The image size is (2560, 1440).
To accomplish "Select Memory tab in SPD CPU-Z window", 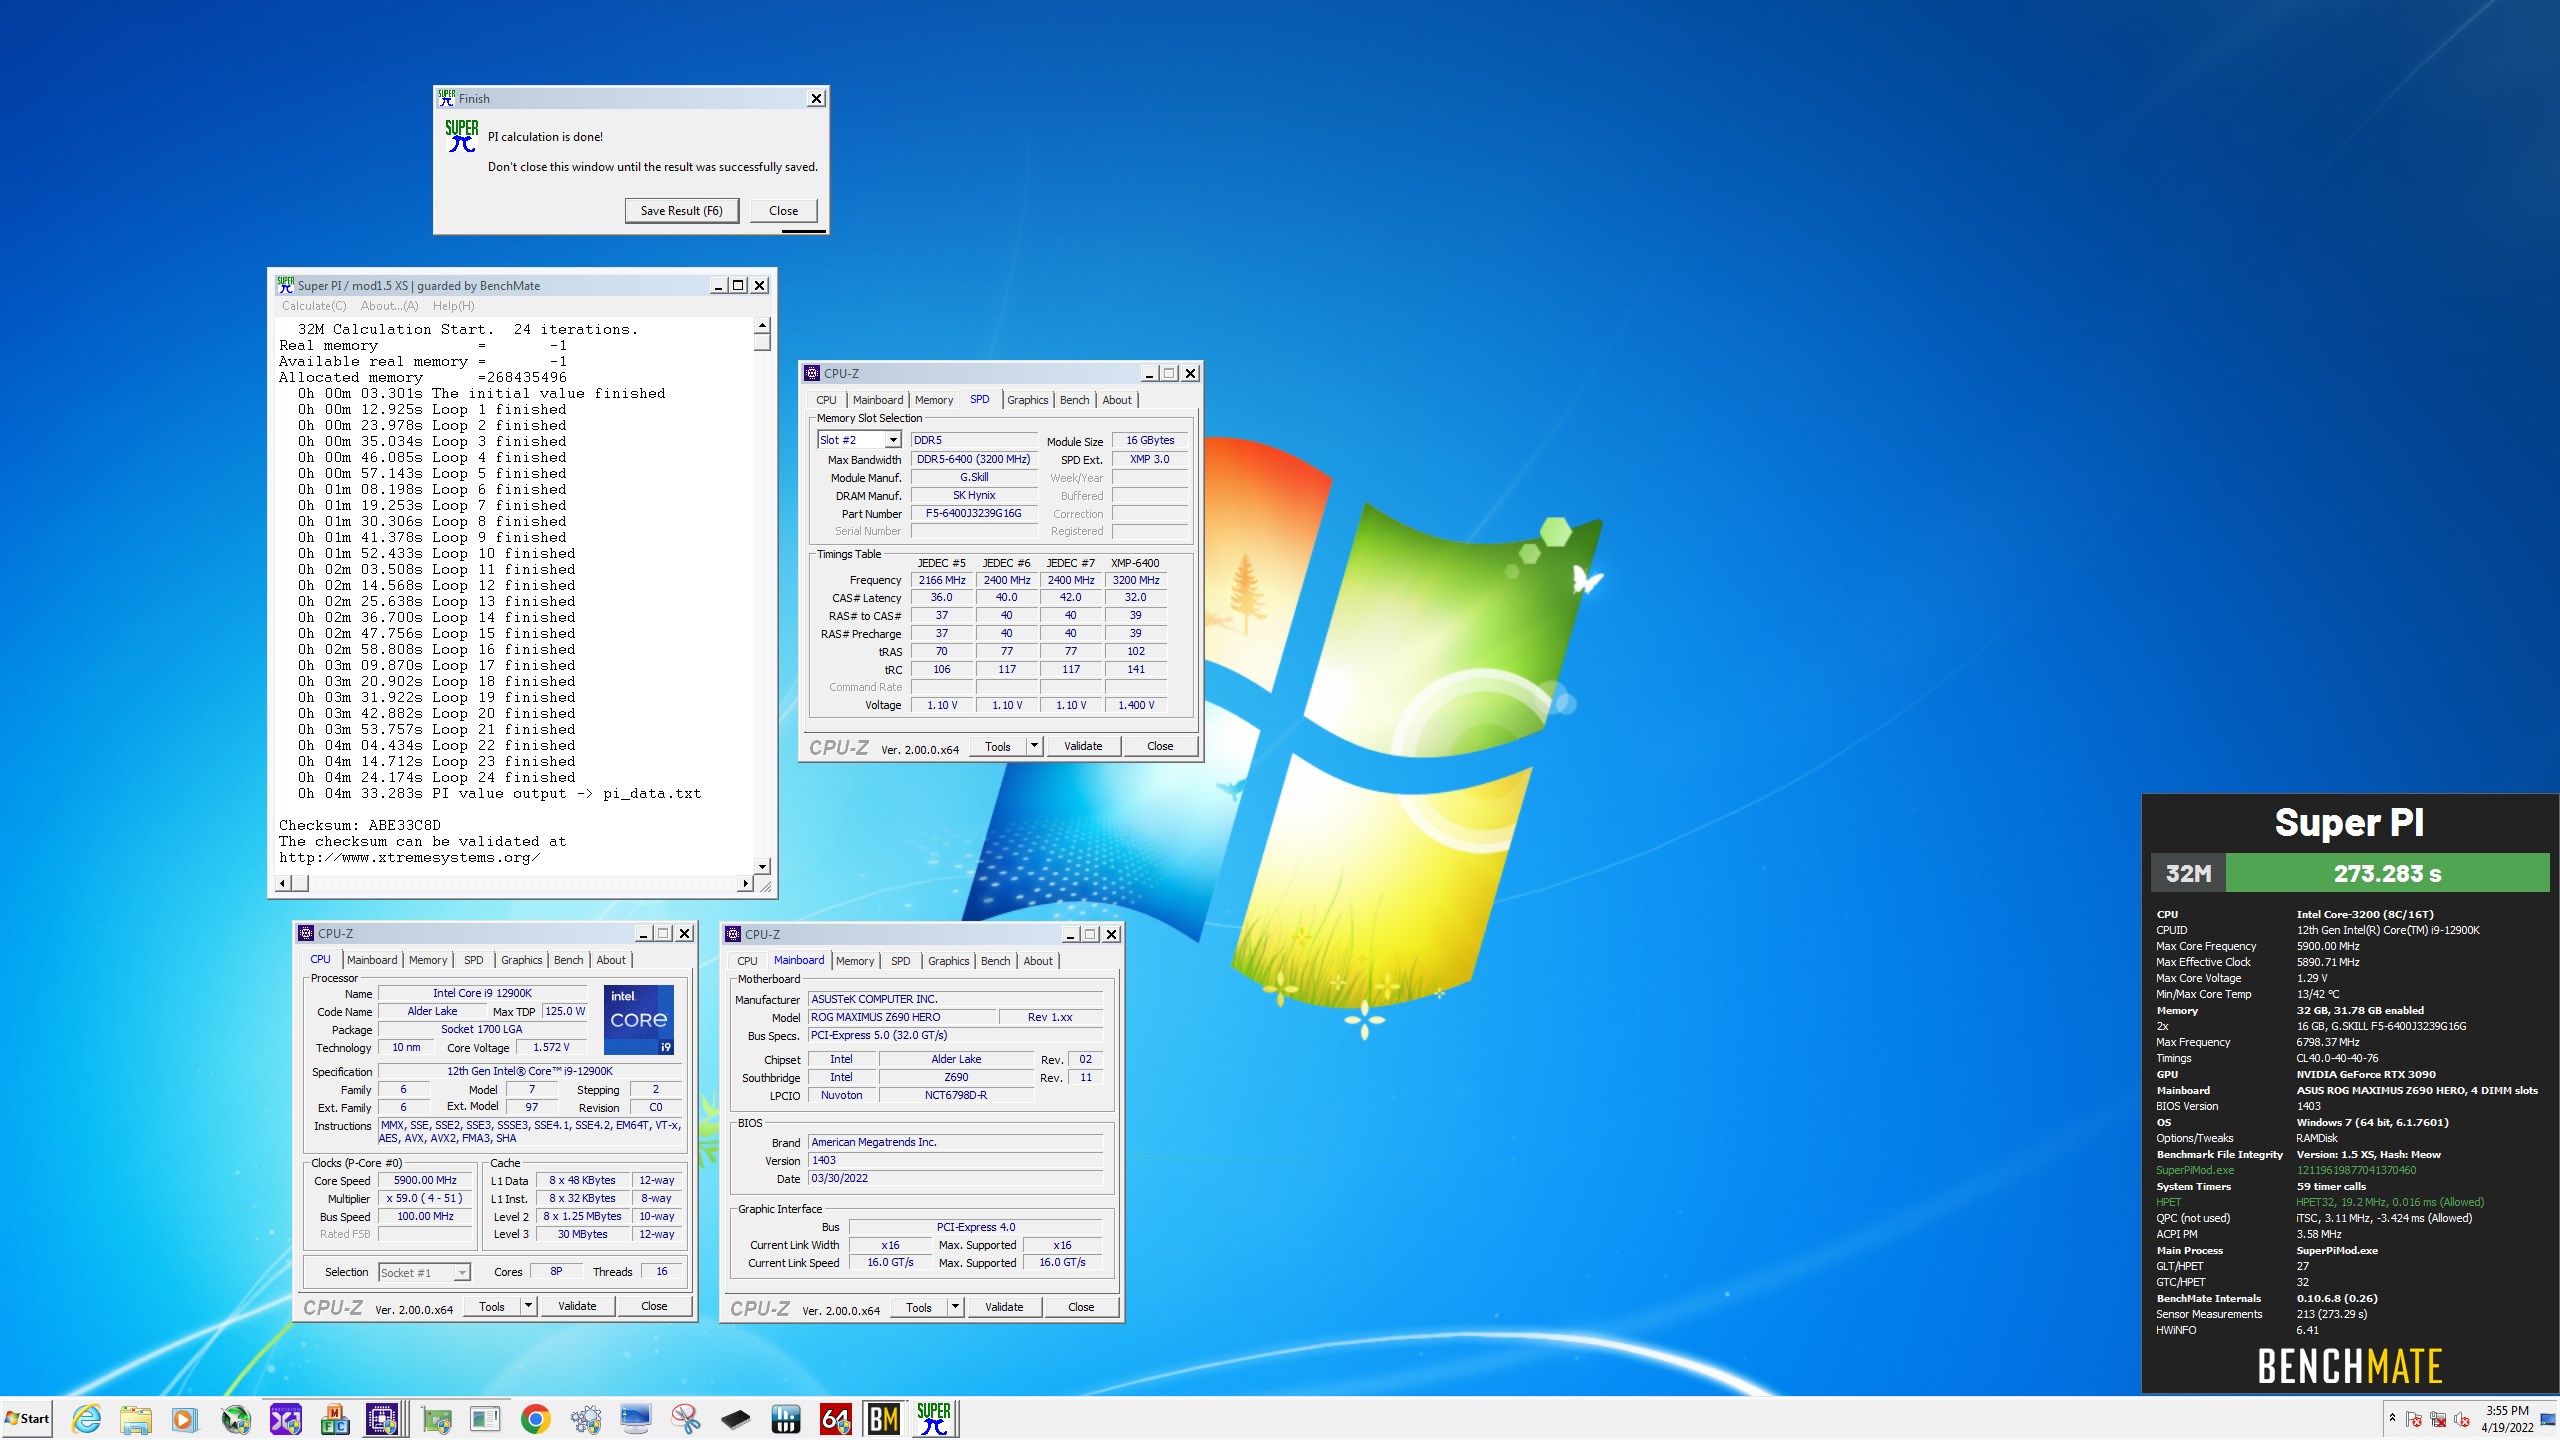I will pos(934,400).
